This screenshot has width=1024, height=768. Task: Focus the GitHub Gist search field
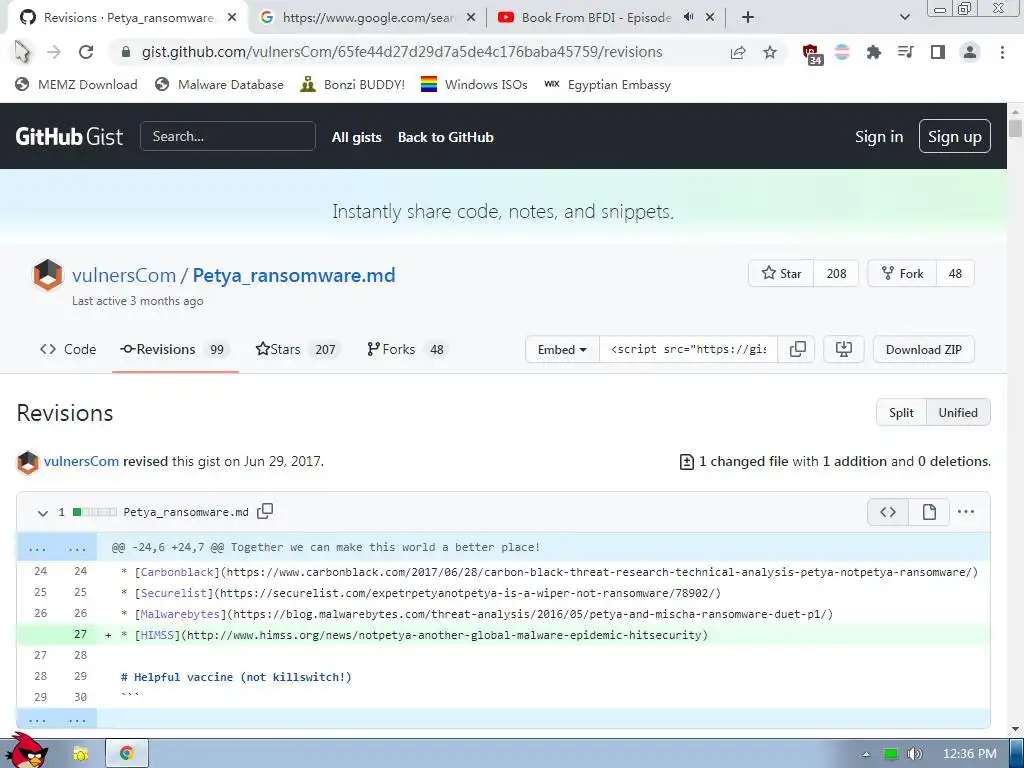(228, 136)
